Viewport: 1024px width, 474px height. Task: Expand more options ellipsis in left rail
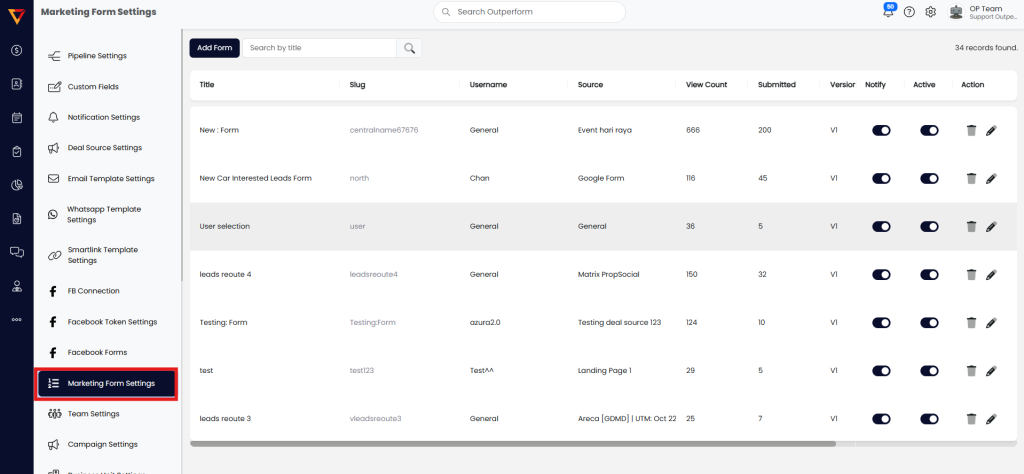(x=16, y=320)
